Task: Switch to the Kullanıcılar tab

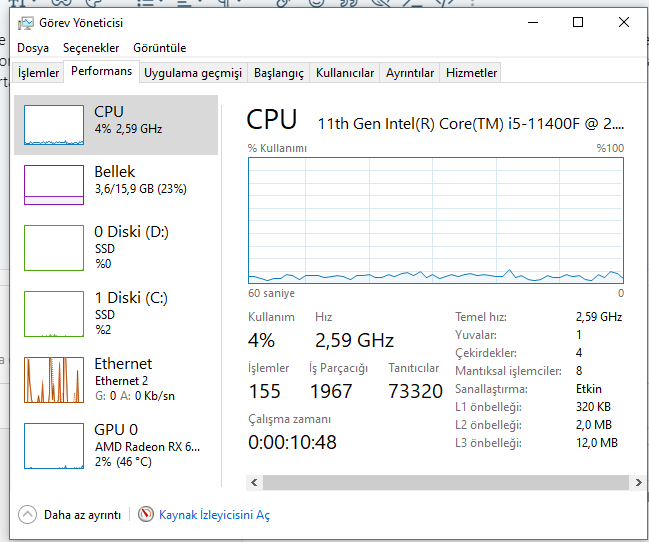Action: pos(344,73)
